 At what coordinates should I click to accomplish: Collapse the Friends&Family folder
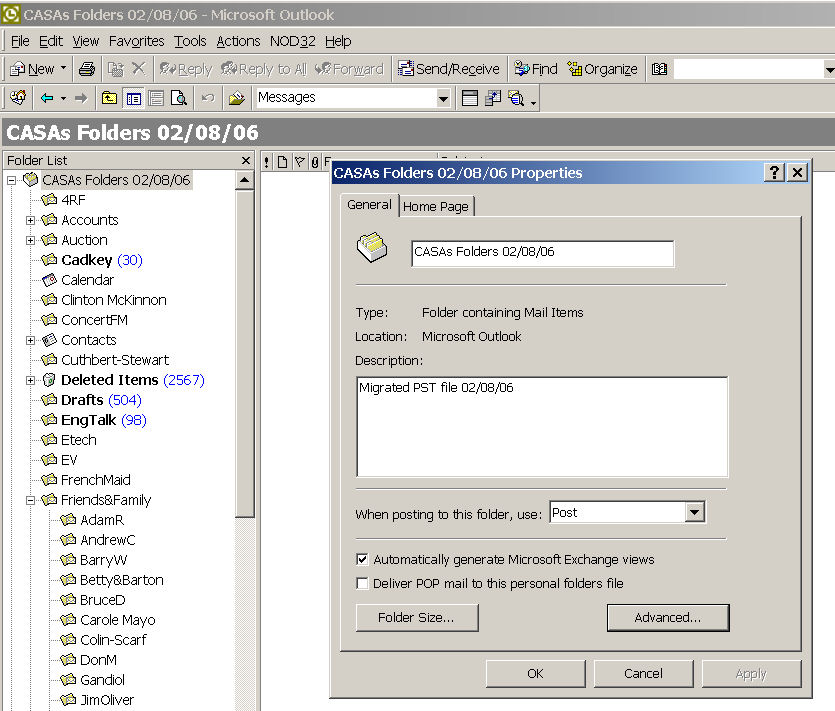[30, 500]
